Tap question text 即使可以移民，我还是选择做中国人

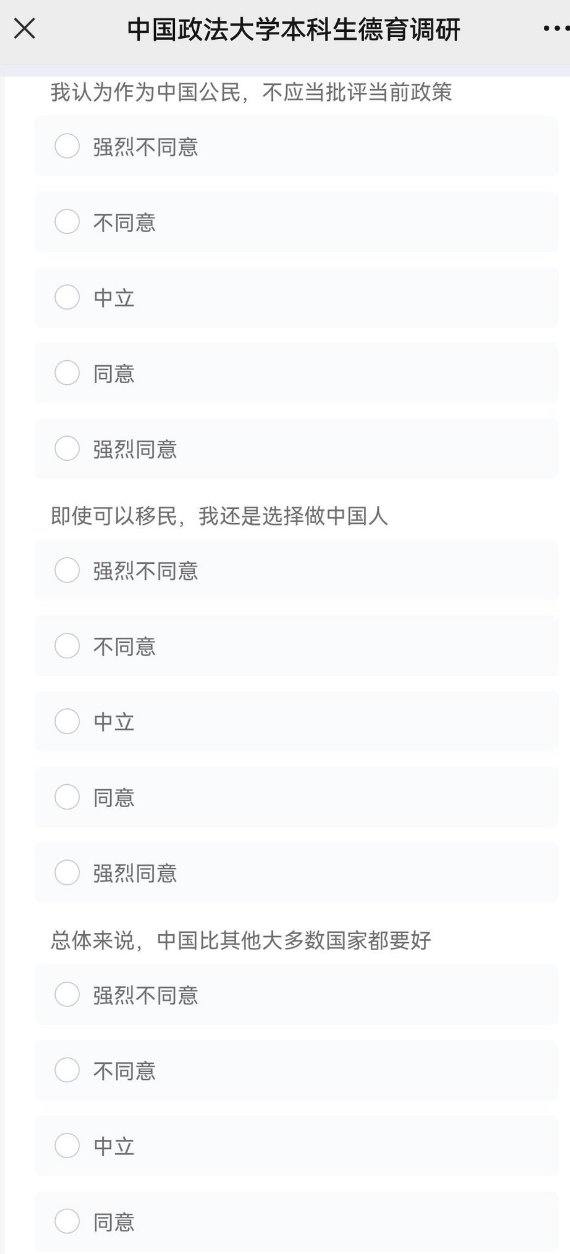tap(219, 516)
